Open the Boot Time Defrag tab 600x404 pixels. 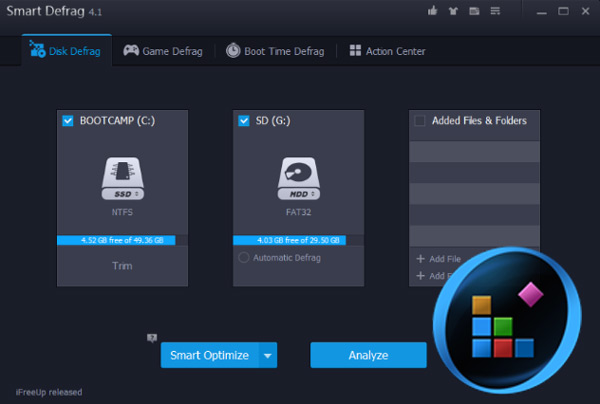[275, 51]
